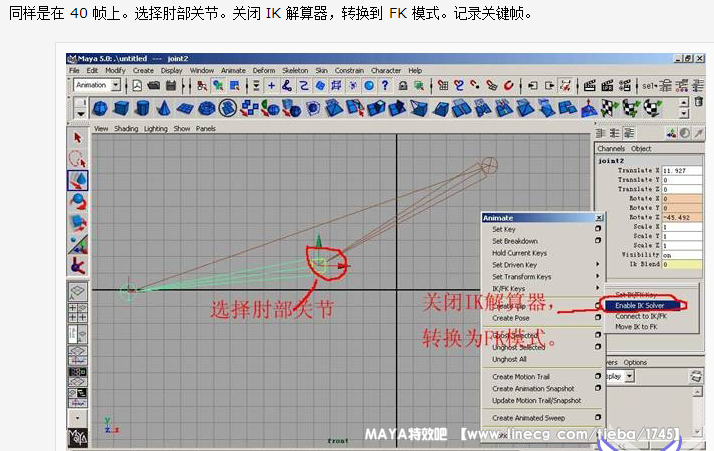Click the Translate X value field
This screenshot has width=714, height=451.
click(682, 170)
